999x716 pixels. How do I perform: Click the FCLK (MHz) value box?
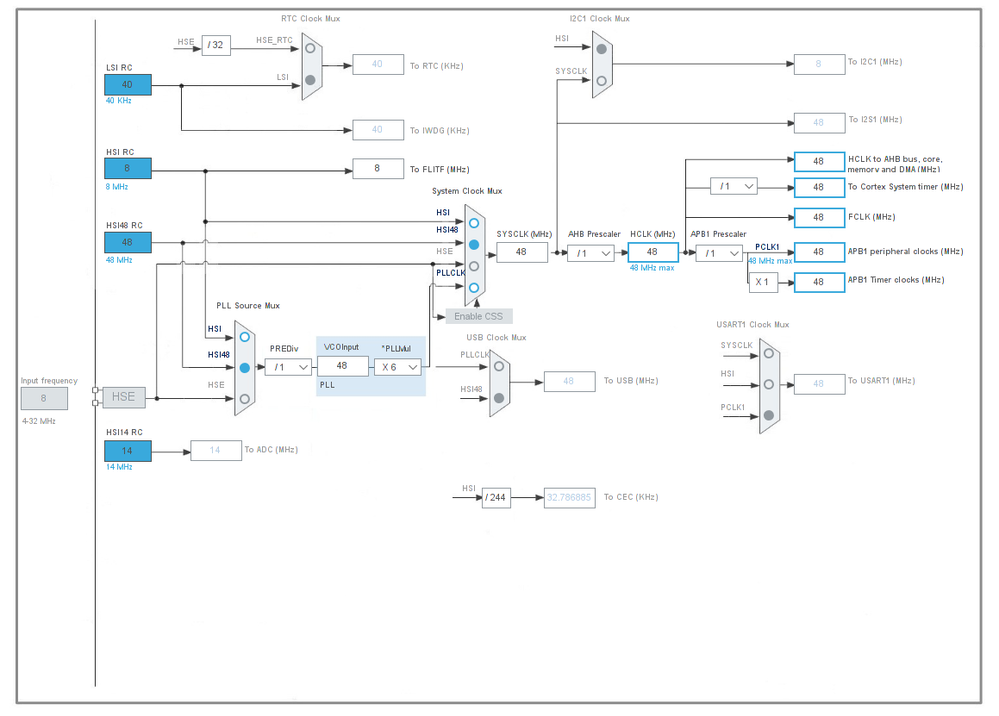point(819,218)
